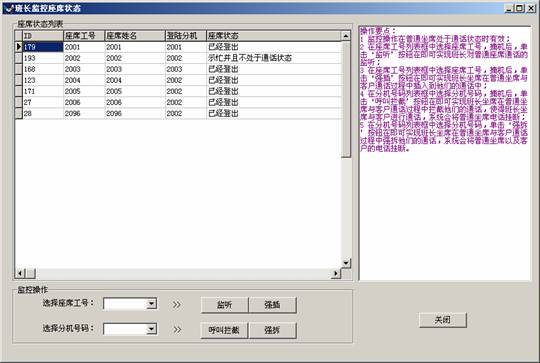
Task: Click the 呼叫拦截 button
Action: 224,330
